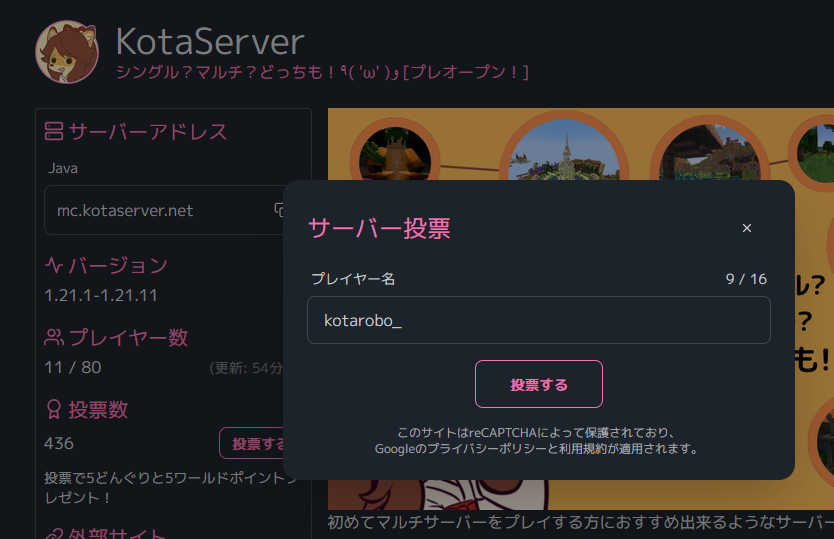
Task: Click the vote count 436
Action: pos(59,443)
